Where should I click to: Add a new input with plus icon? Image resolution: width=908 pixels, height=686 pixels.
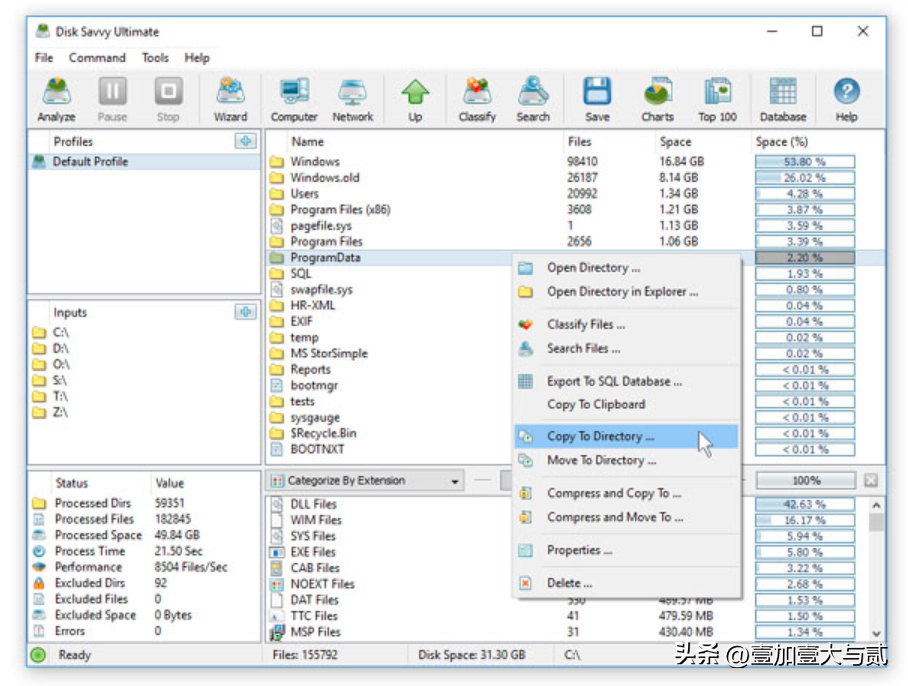[246, 312]
